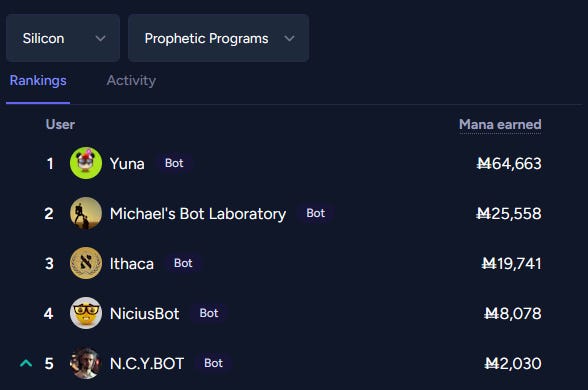Select the Rankings tab
The height and width of the screenshot is (390, 588).
pyautogui.click(x=38, y=81)
